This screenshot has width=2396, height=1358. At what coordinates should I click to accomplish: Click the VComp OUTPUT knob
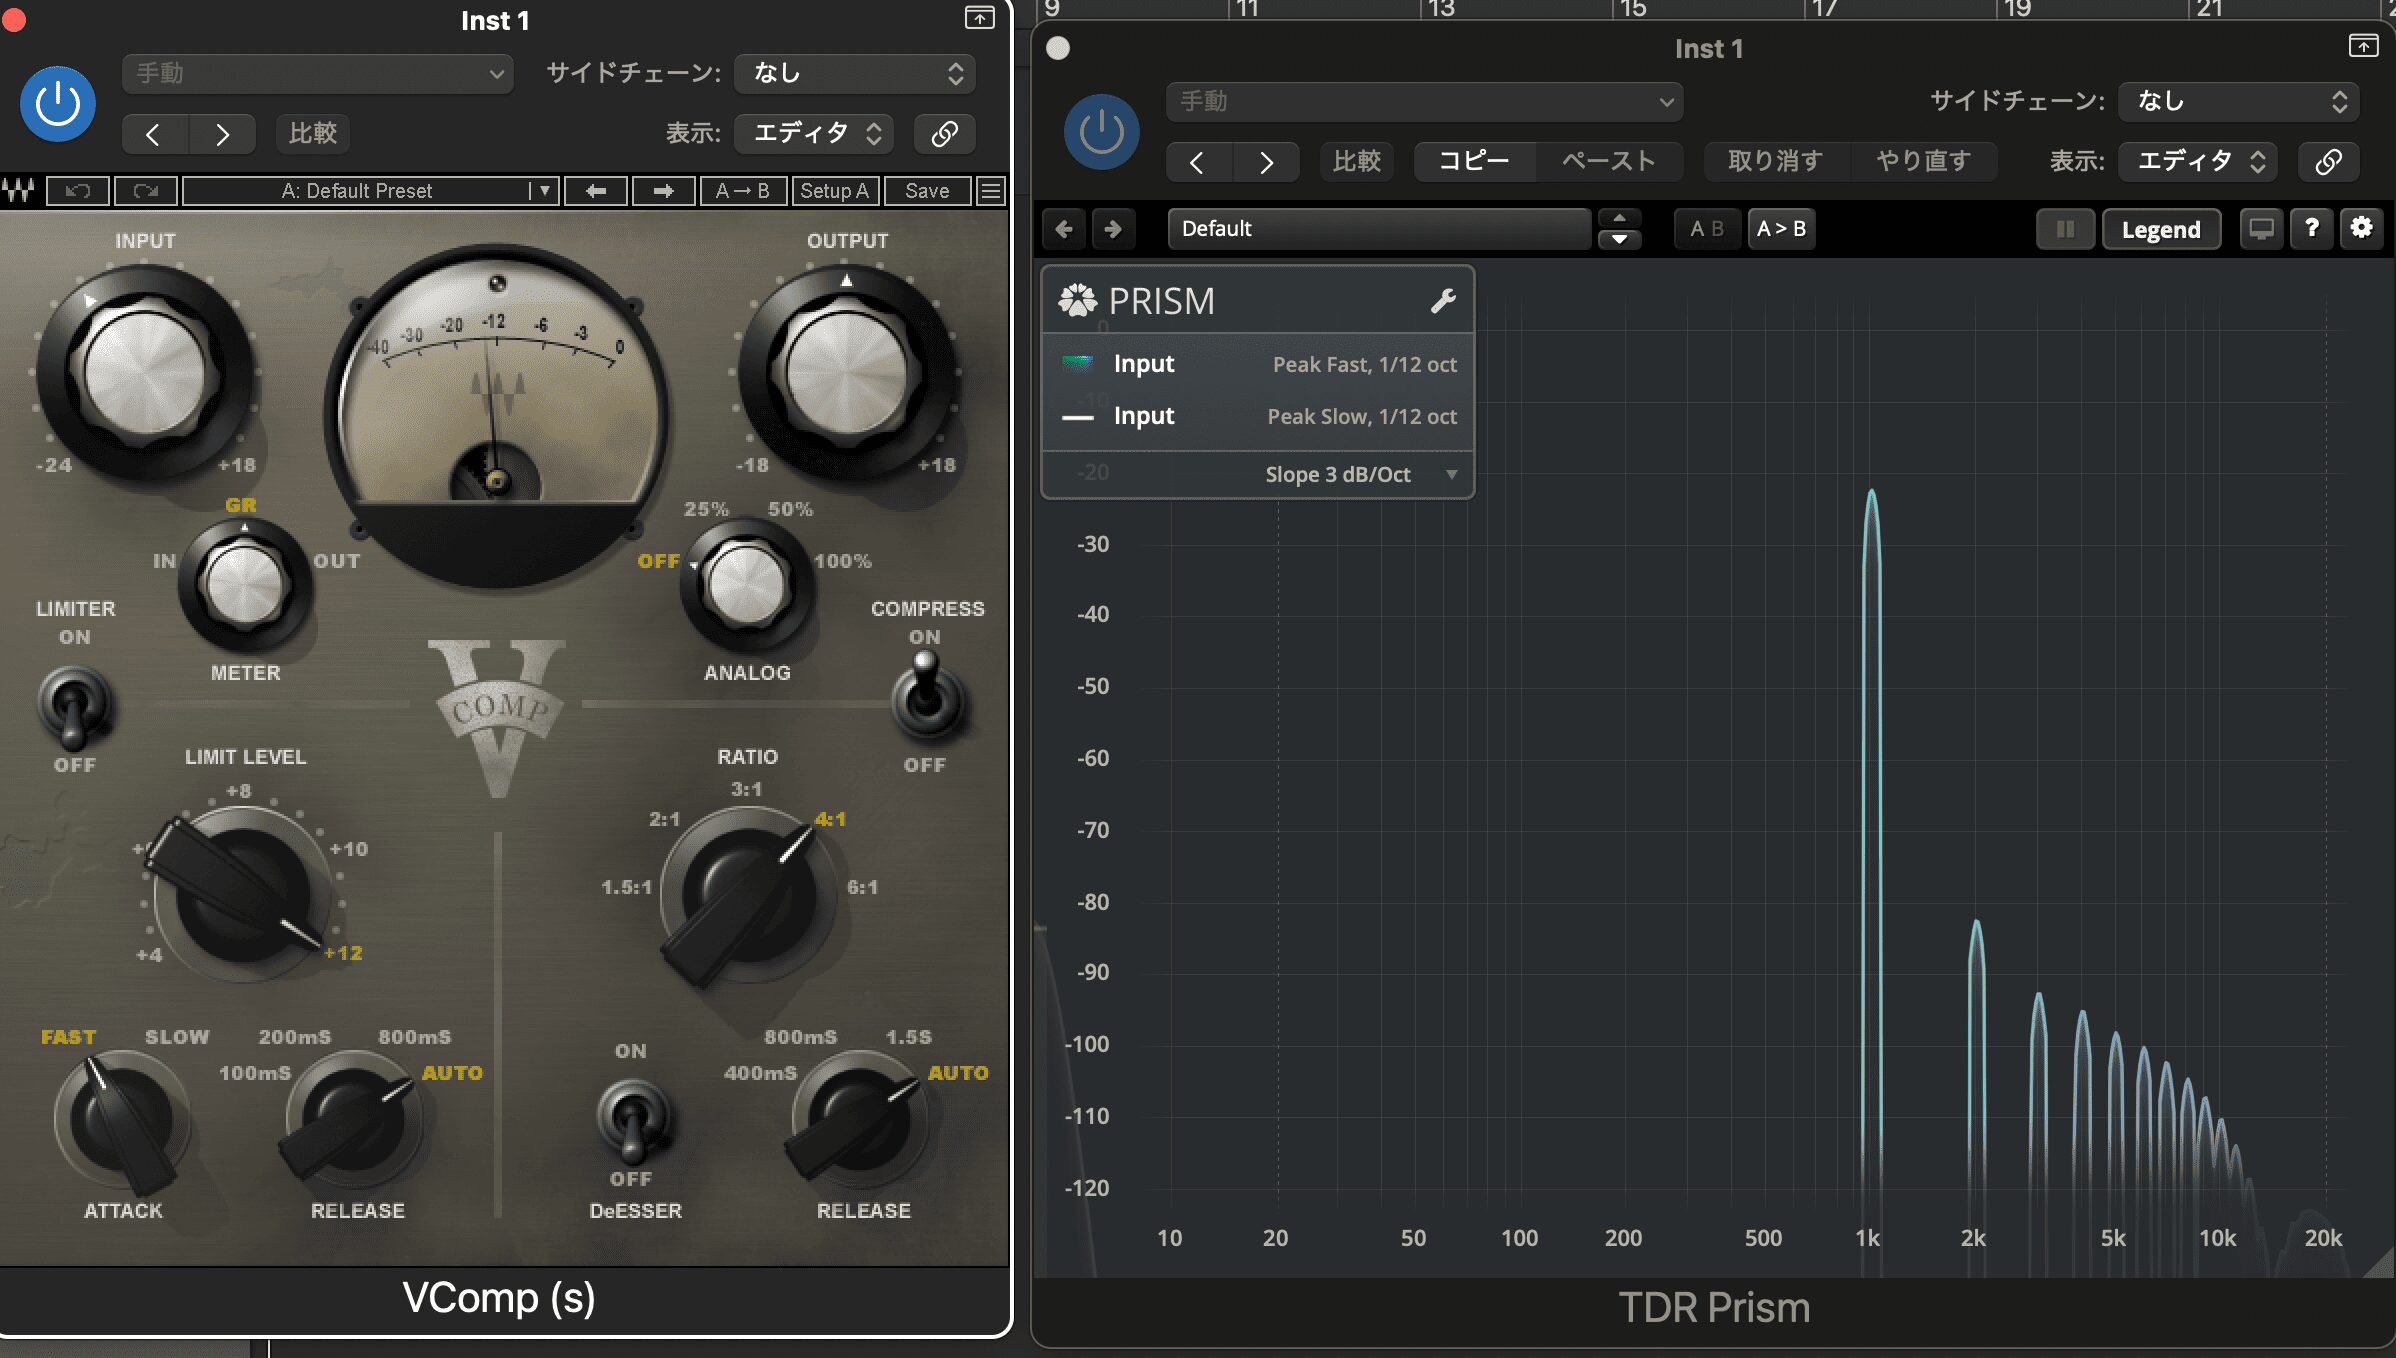point(846,373)
